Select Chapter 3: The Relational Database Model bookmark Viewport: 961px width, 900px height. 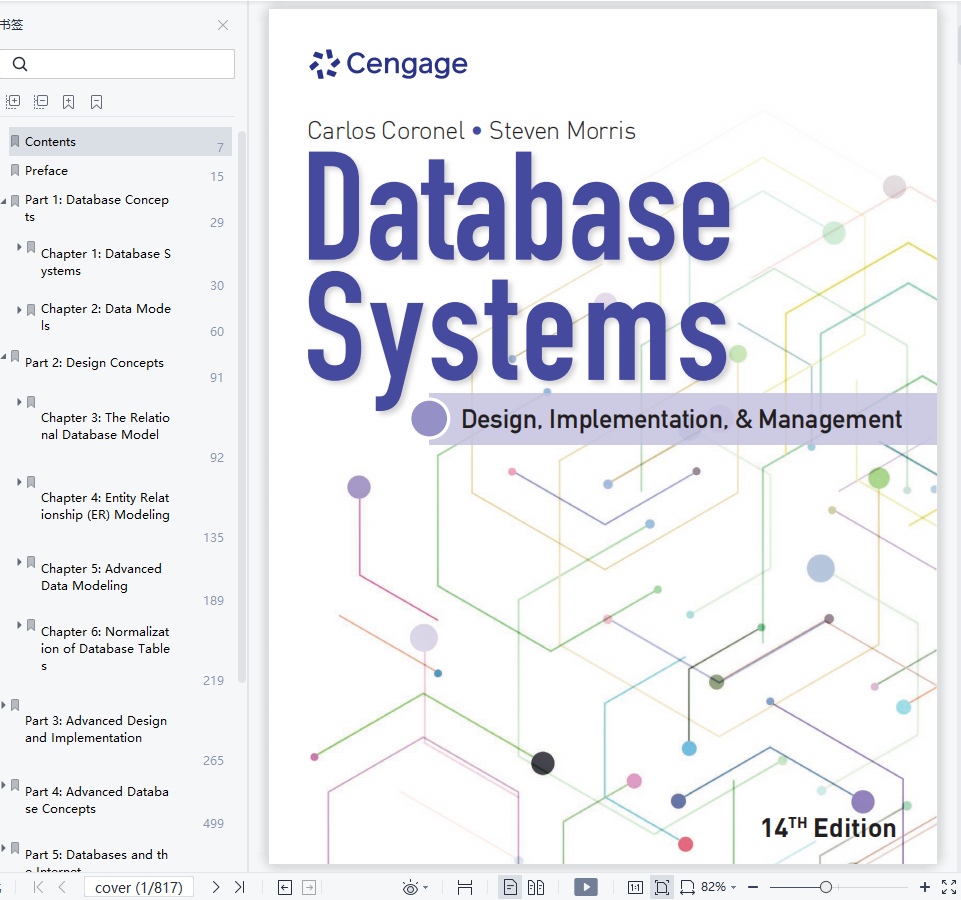click(x=105, y=426)
